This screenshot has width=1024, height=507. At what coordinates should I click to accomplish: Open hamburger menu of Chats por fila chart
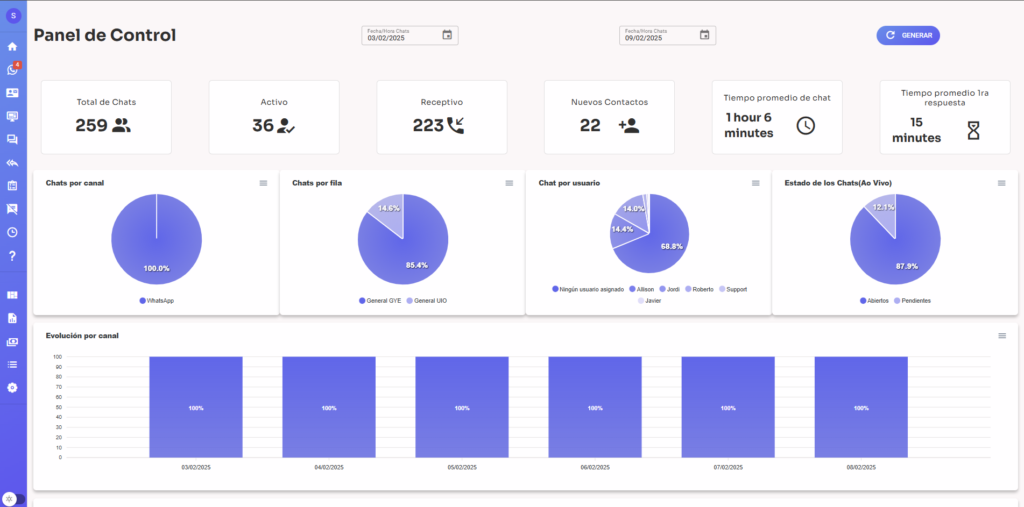[x=509, y=183]
